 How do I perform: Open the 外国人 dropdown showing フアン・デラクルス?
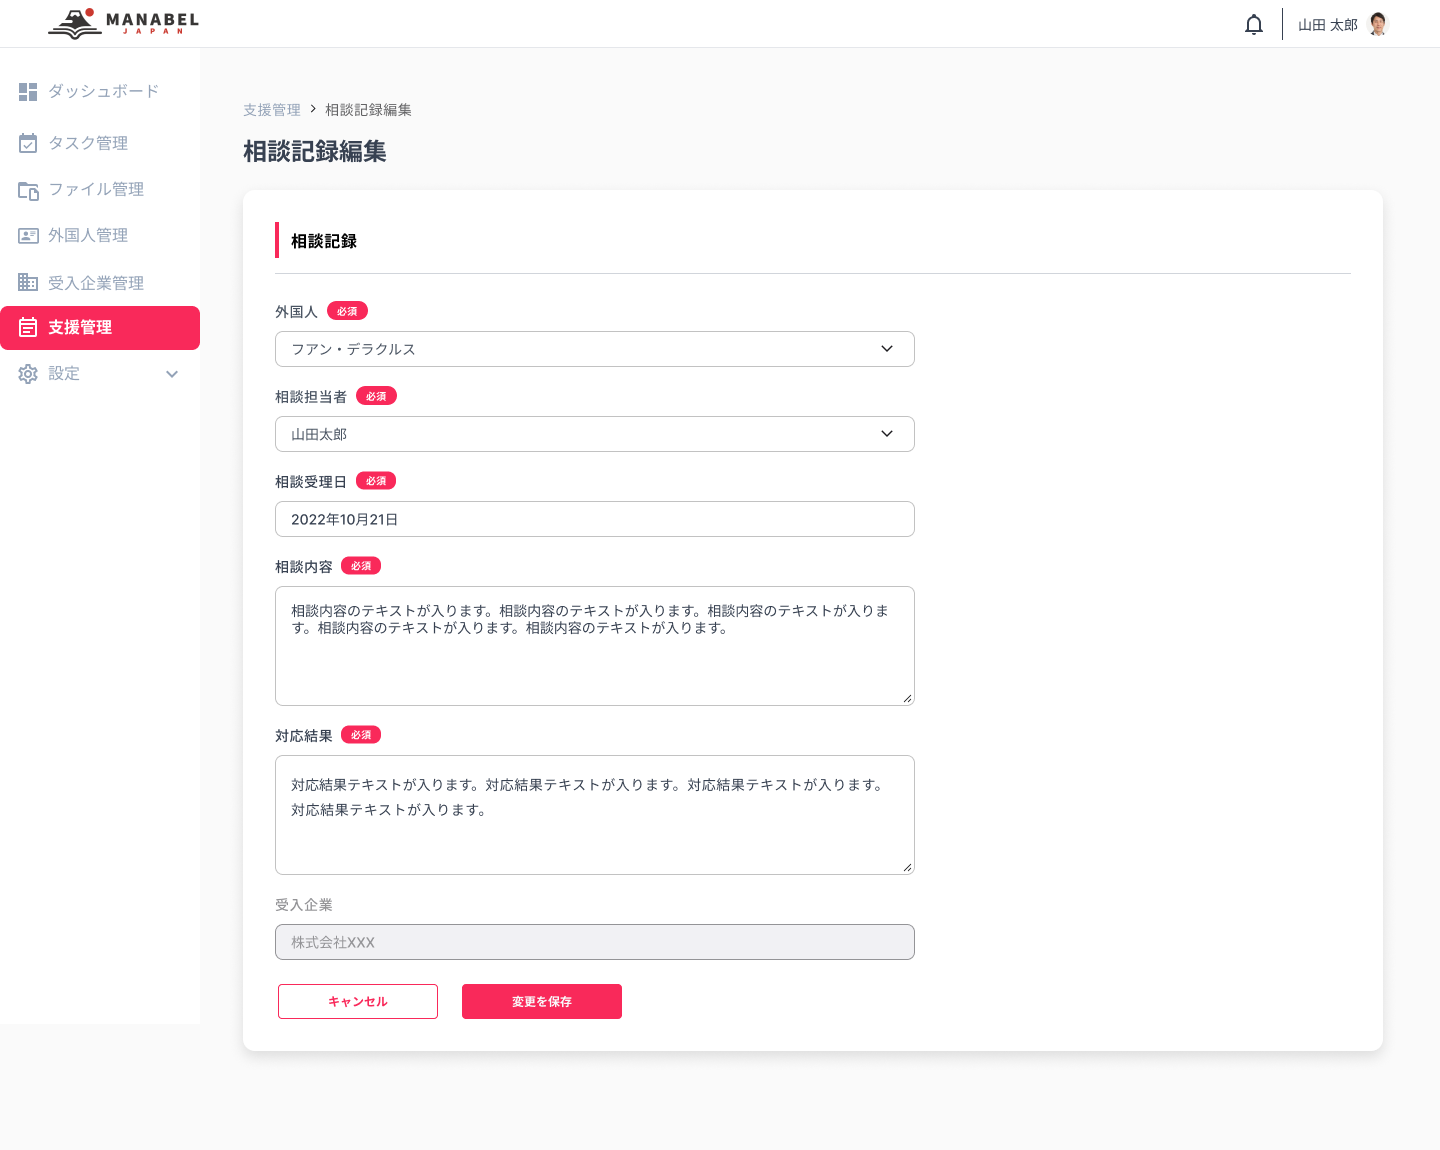594,349
